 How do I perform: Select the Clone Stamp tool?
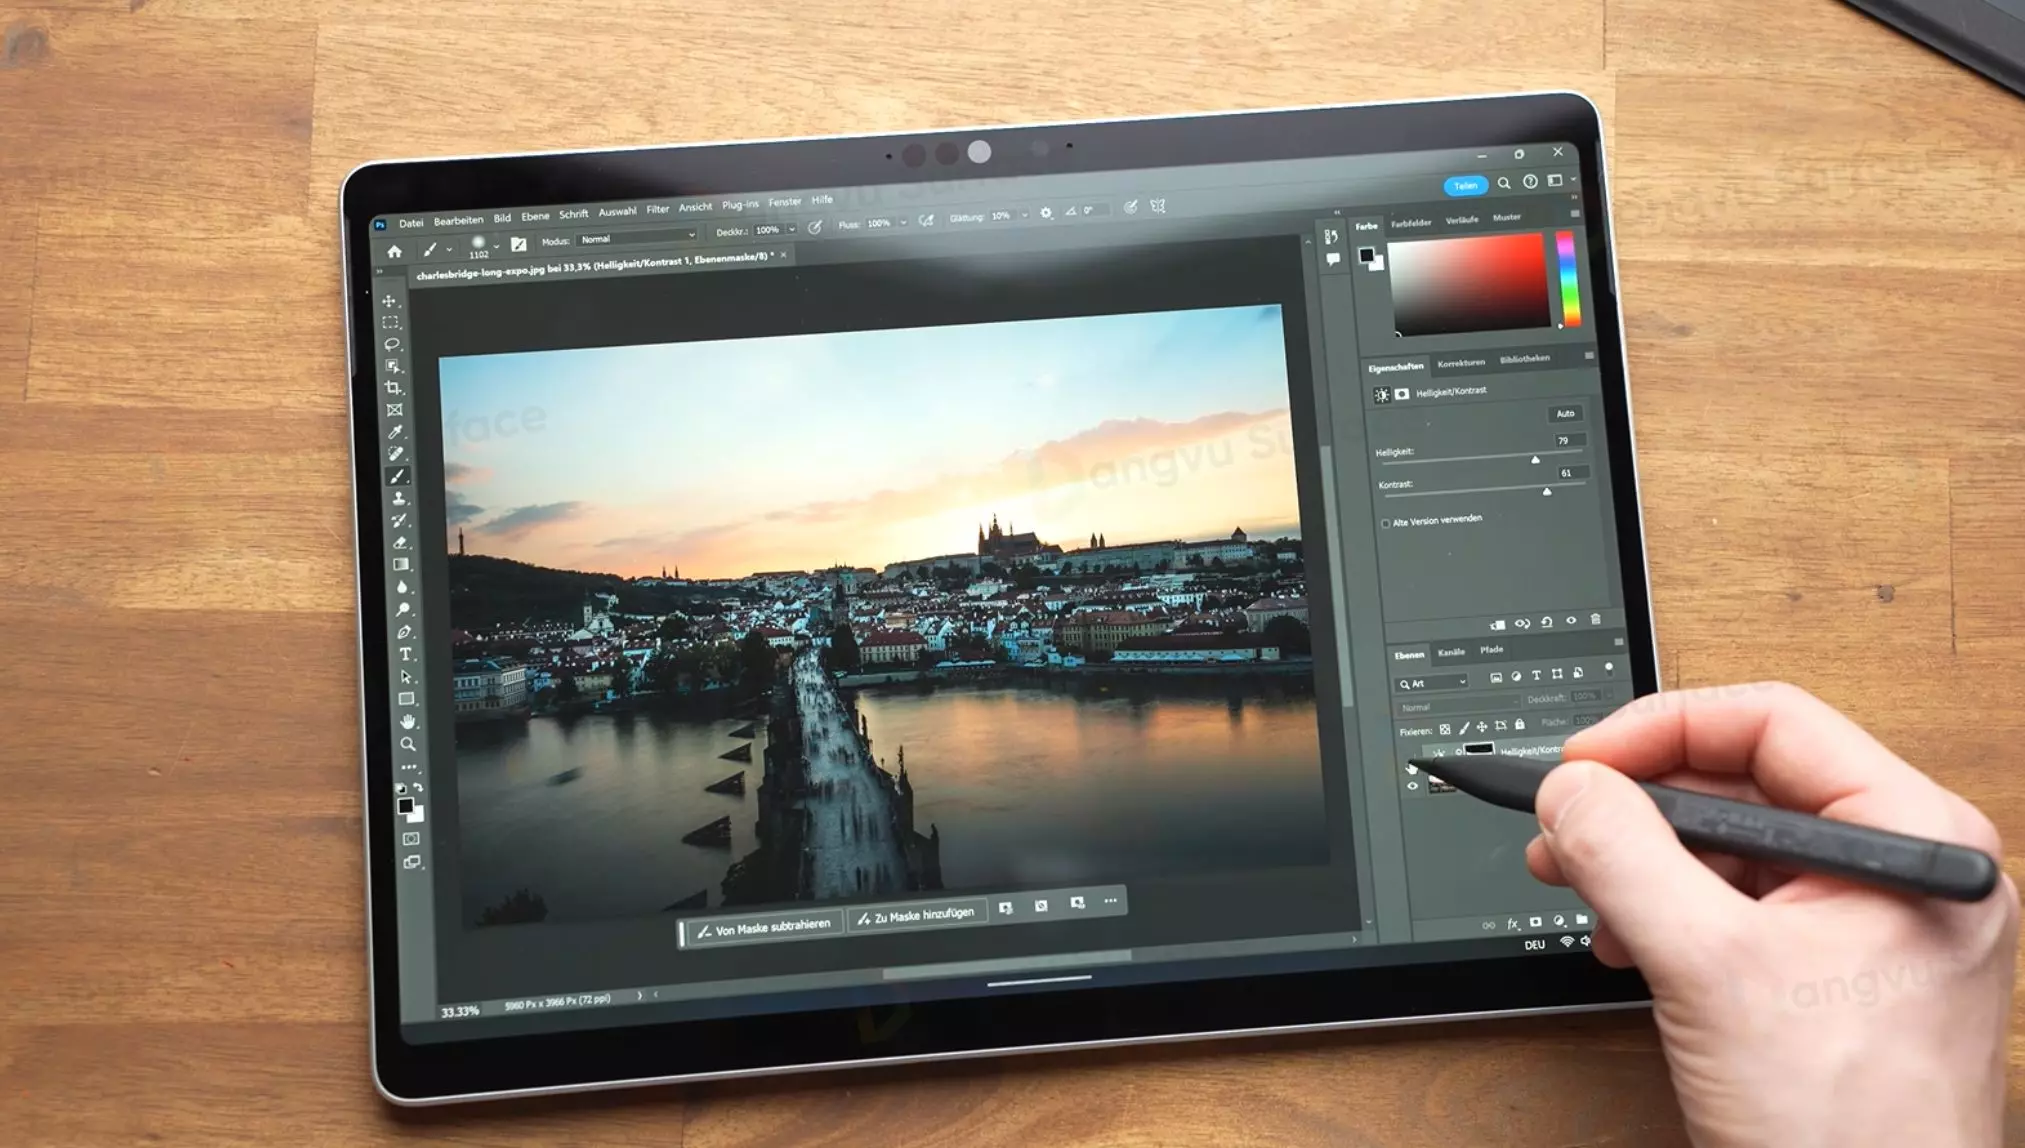[x=399, y=498]
